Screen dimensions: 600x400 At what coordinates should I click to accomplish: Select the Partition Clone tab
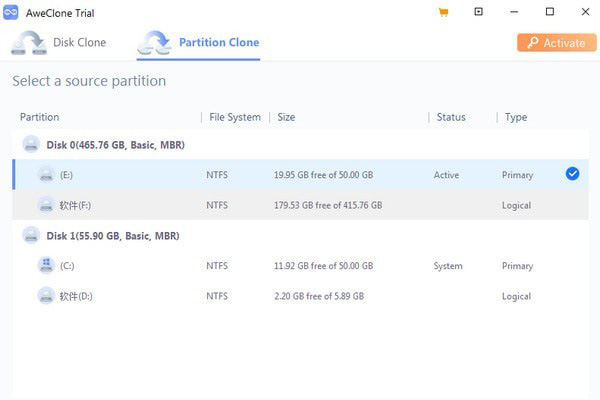(x=198, y=44)
